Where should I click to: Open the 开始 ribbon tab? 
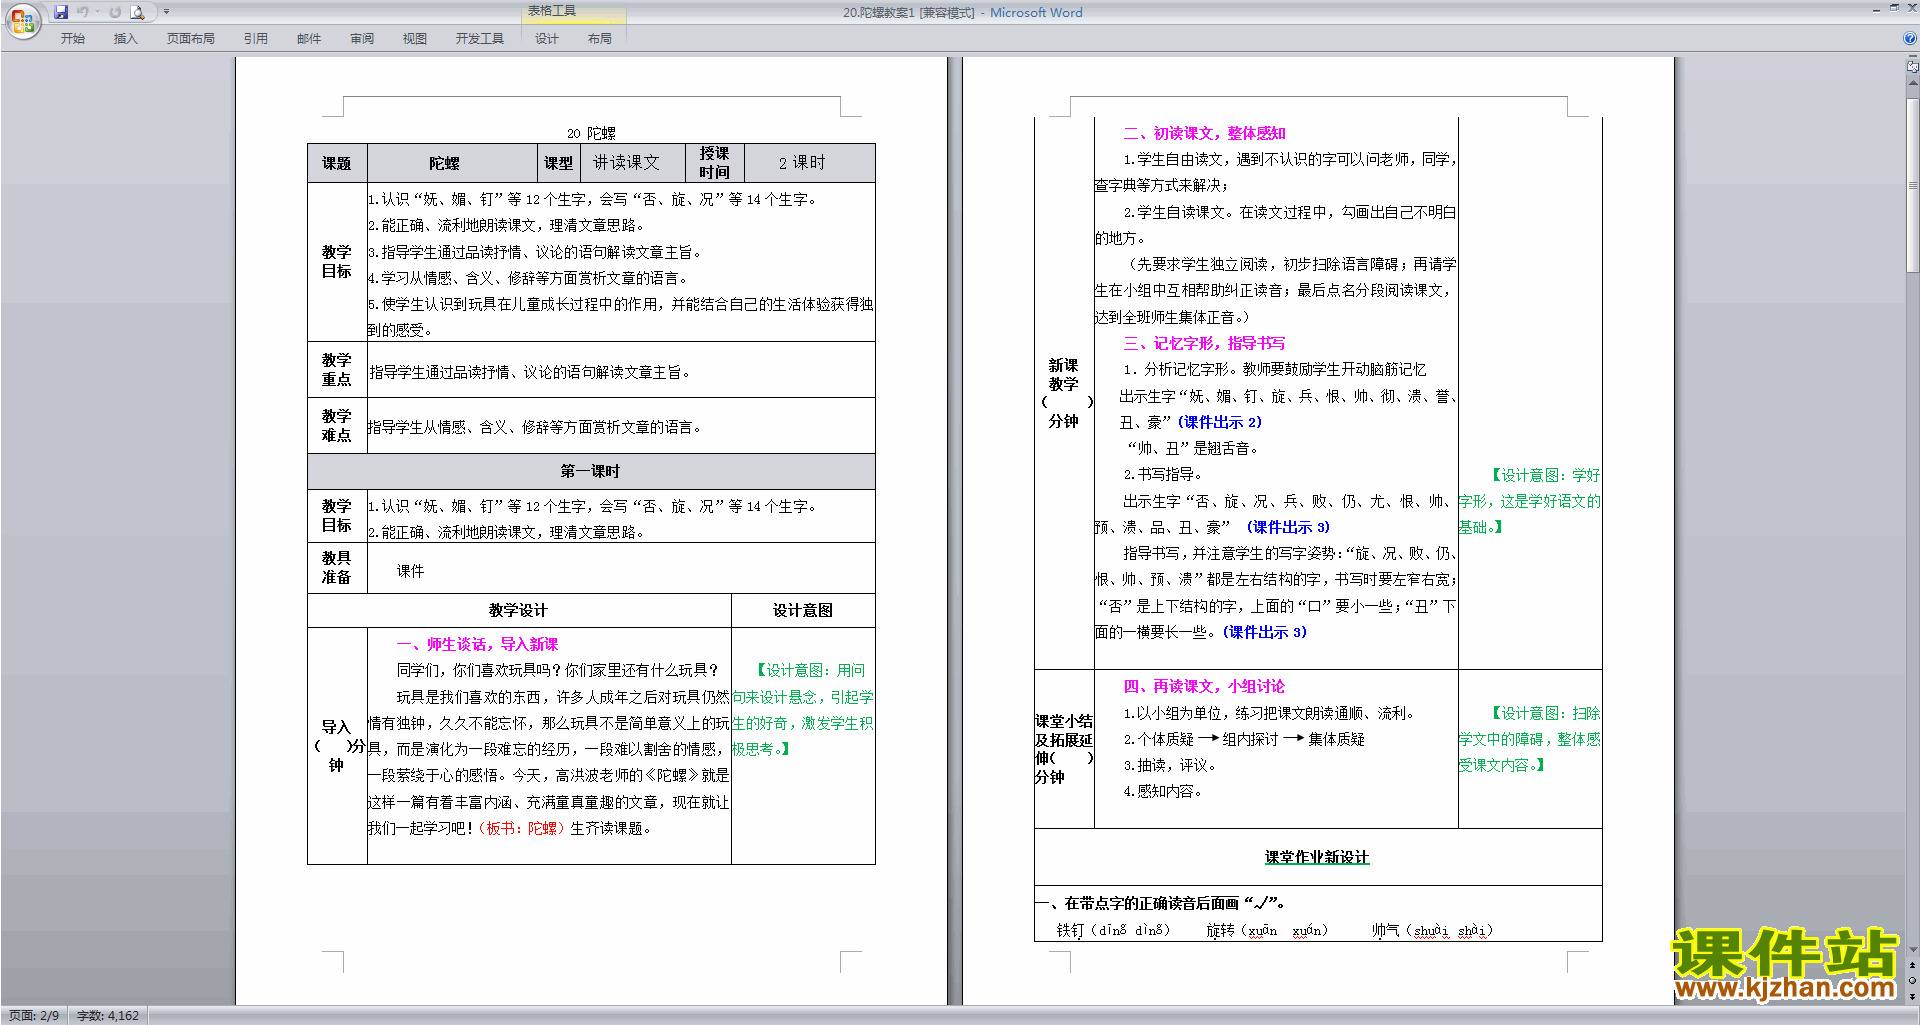click(x=73, y=38)
